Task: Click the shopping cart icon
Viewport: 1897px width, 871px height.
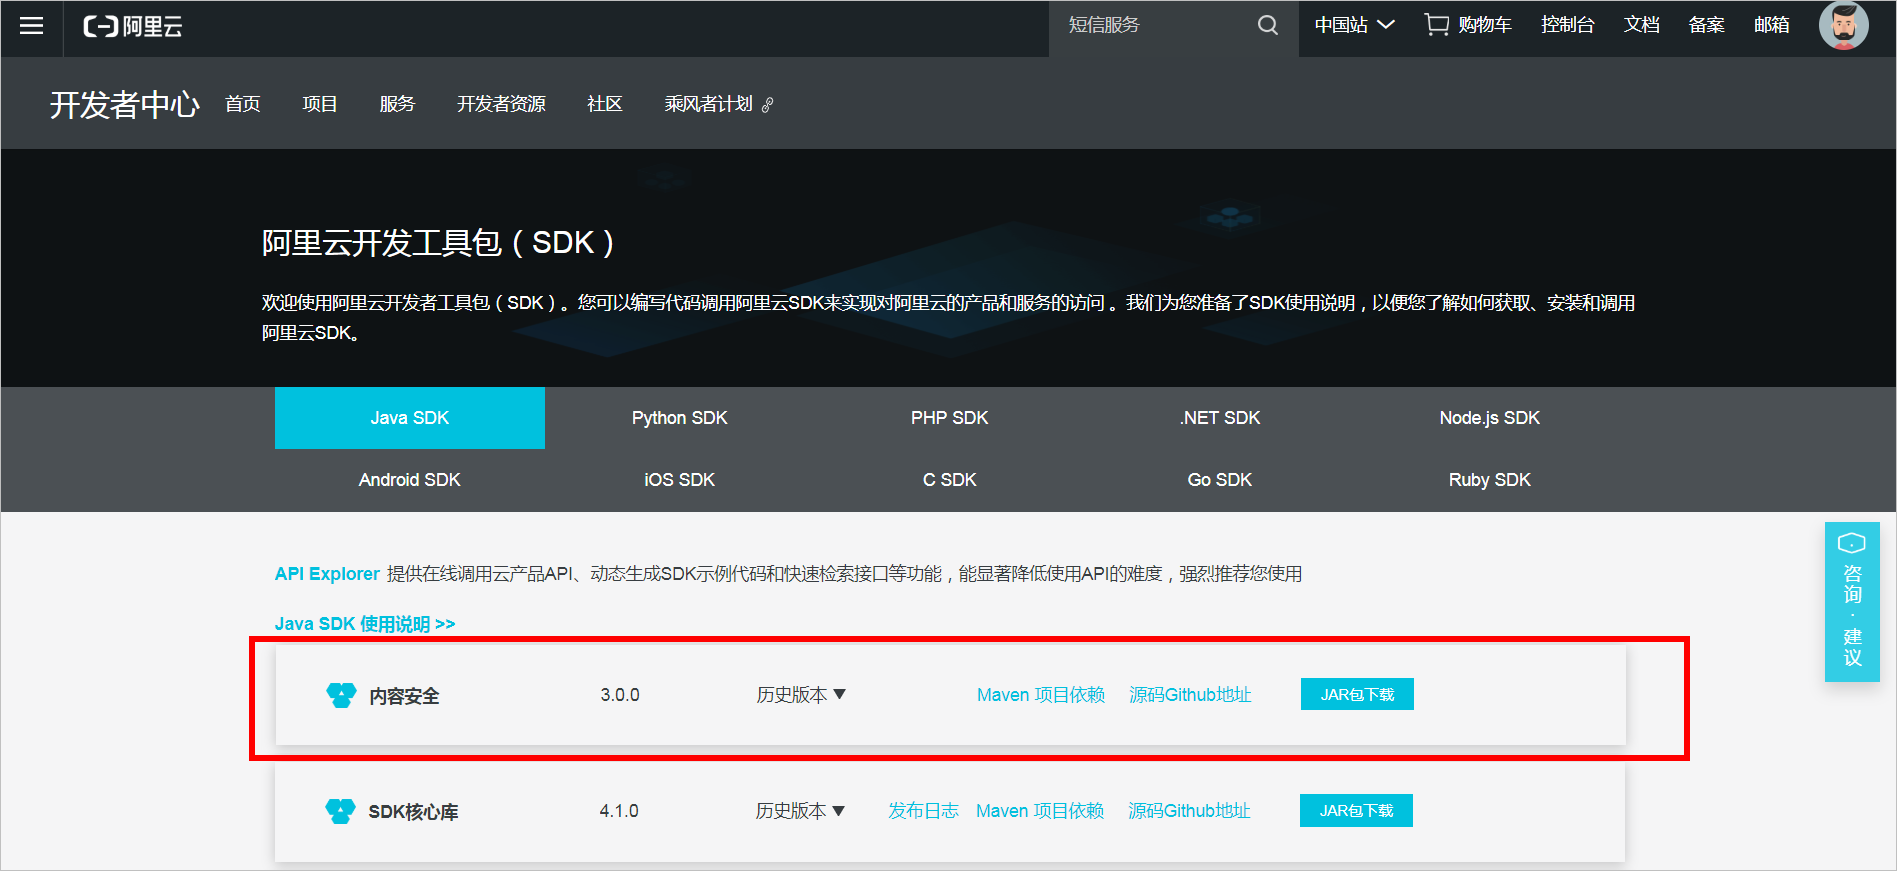Action: click(x=1436, y=25)
